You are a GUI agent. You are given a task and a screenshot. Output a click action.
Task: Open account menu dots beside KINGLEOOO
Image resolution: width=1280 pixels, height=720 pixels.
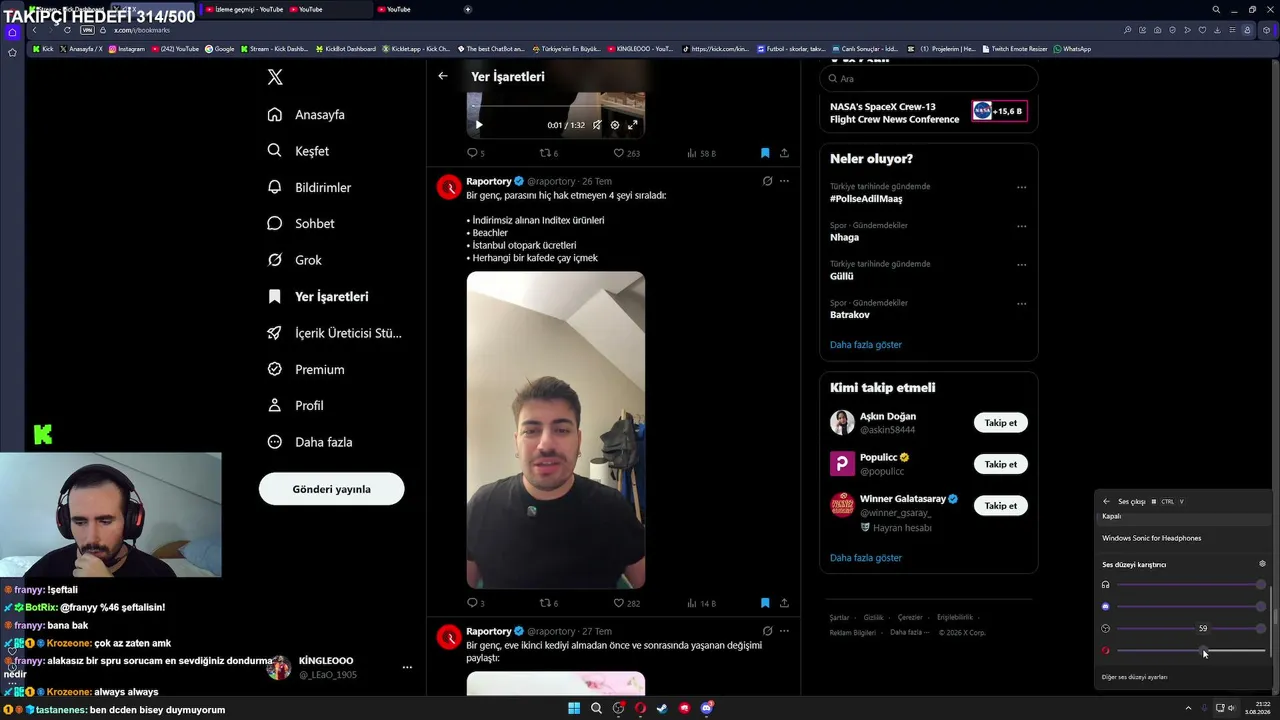click(407, 667)
